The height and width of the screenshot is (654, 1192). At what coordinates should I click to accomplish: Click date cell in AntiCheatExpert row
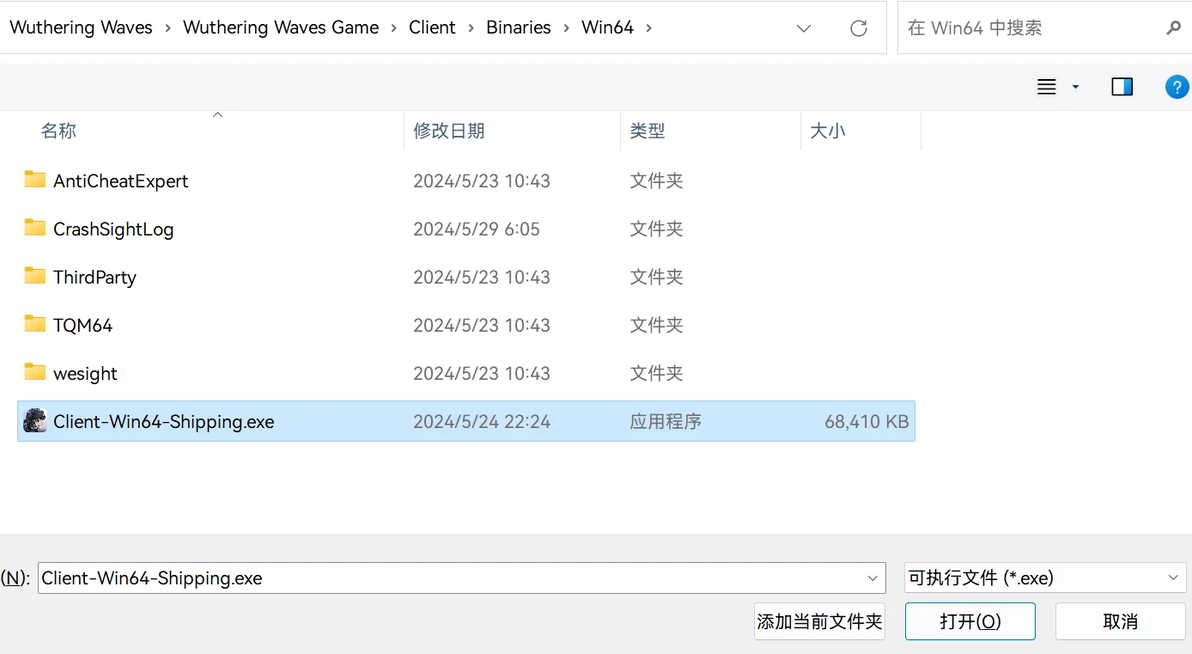pyautogui.click(x=482, y=181)
